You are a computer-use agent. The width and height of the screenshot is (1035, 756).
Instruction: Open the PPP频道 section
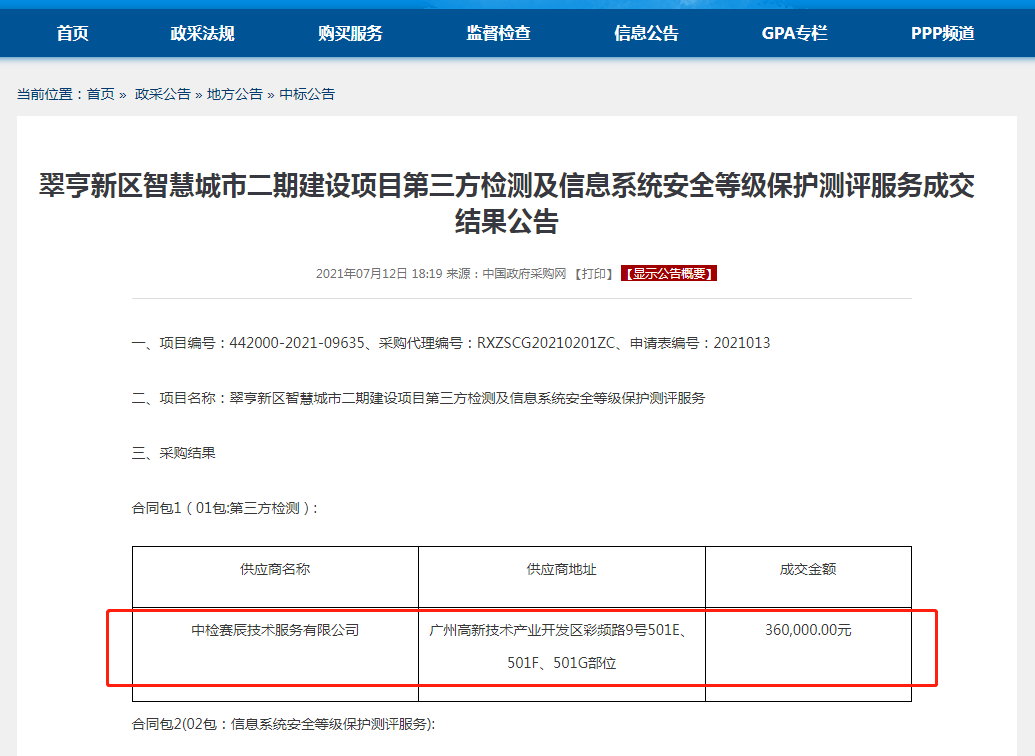[x=943, y=34]
